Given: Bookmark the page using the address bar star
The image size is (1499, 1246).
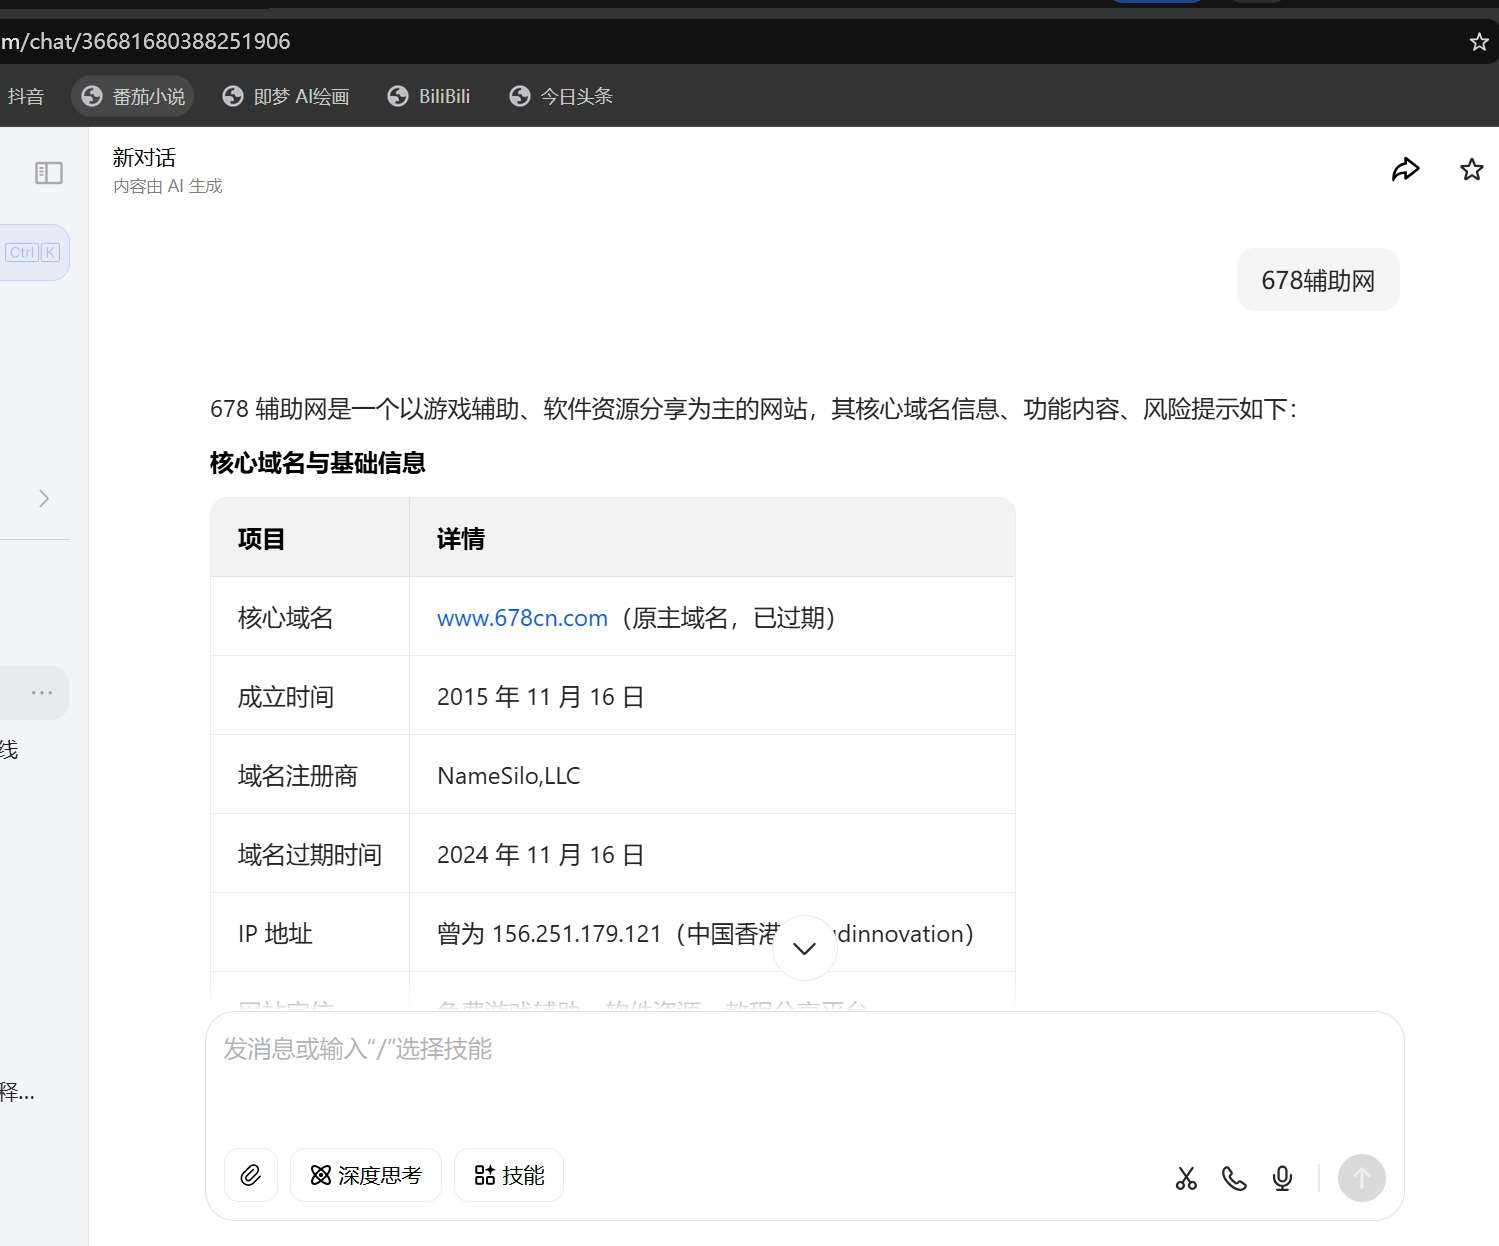Looking at the screenshot, I should (1477, 41).
